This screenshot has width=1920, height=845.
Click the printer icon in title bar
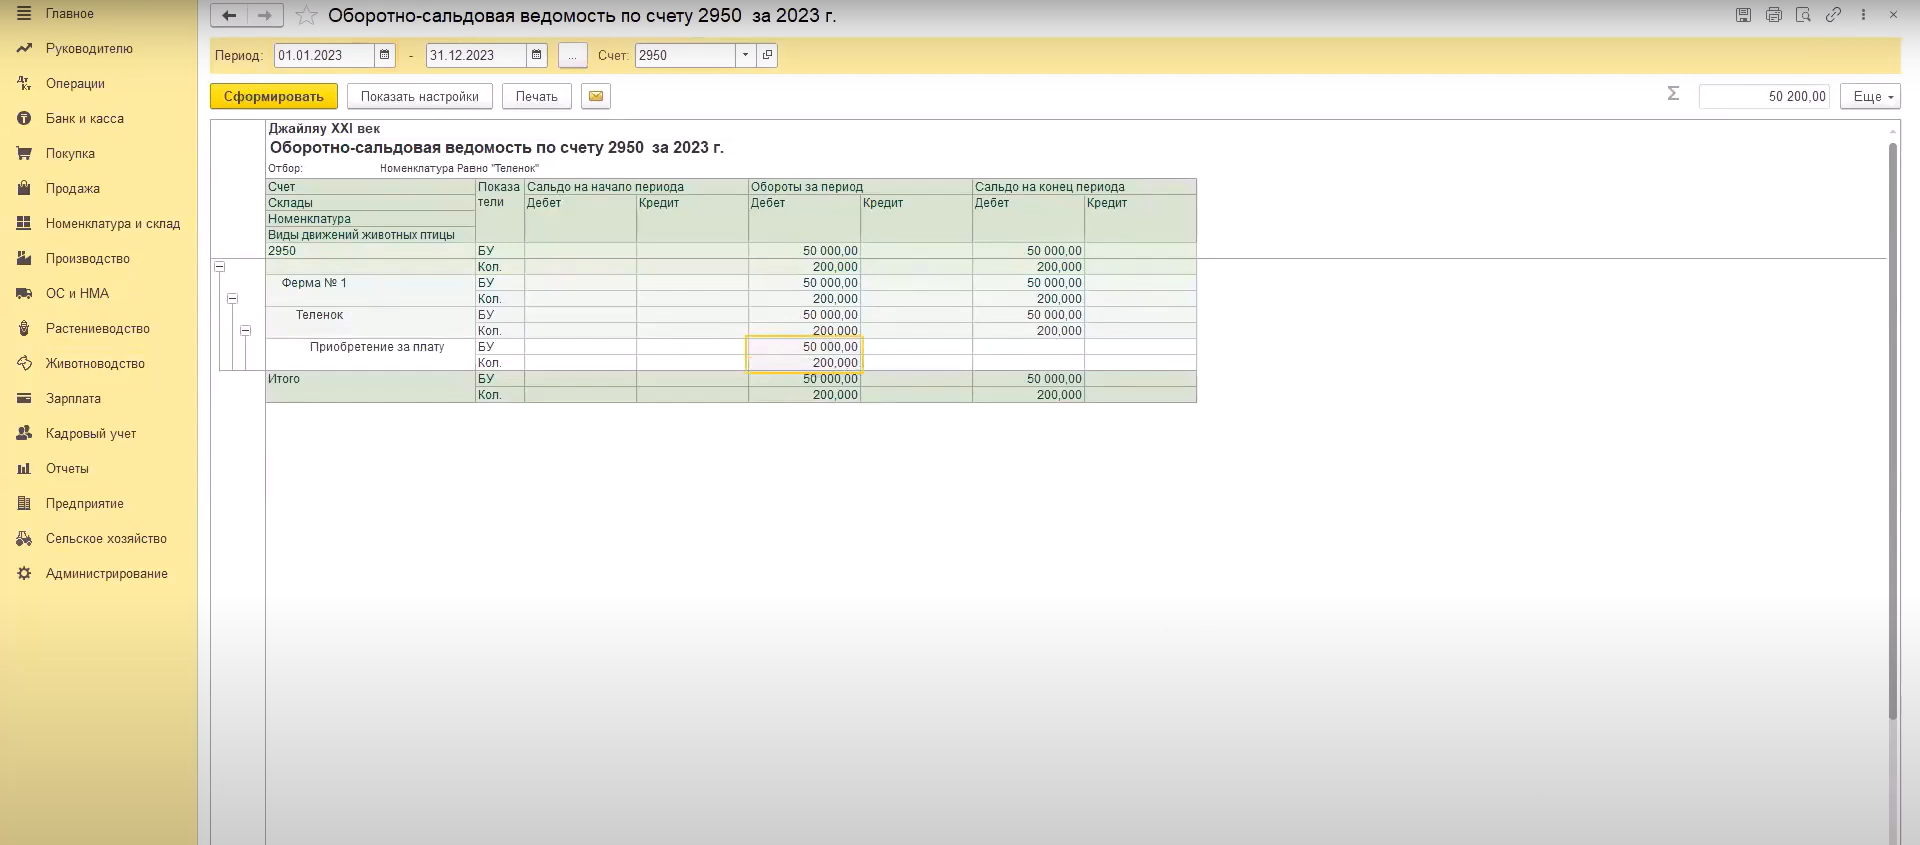1773,15
